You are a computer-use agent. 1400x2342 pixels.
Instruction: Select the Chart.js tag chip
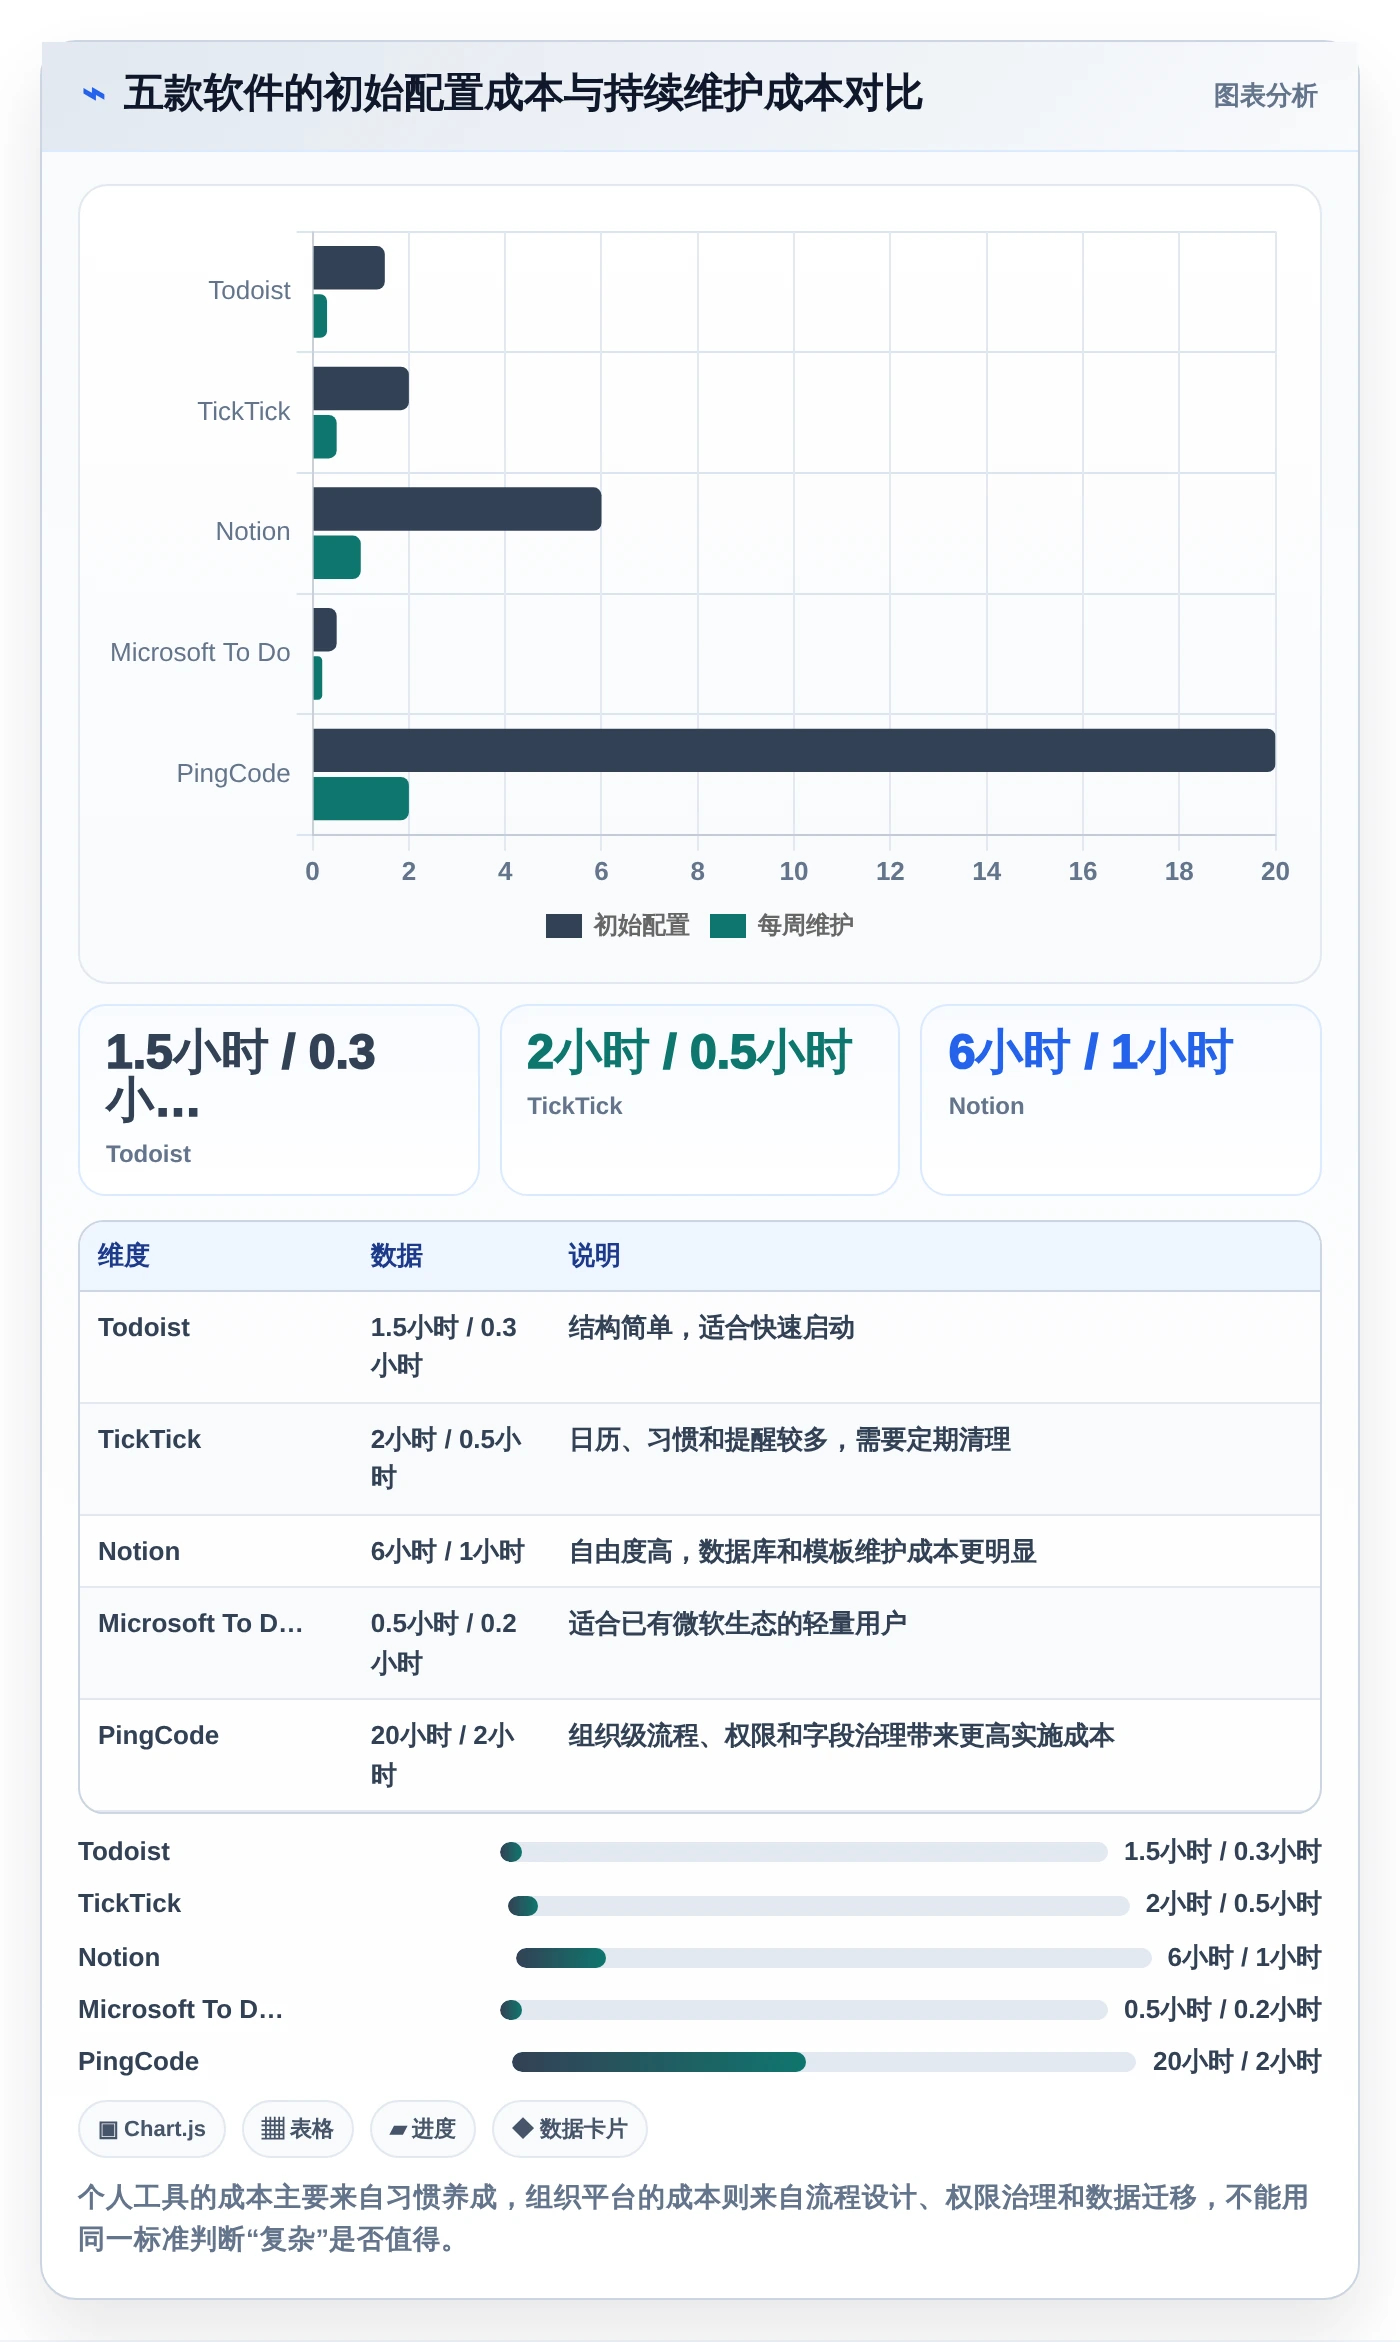pos(152,2129)
